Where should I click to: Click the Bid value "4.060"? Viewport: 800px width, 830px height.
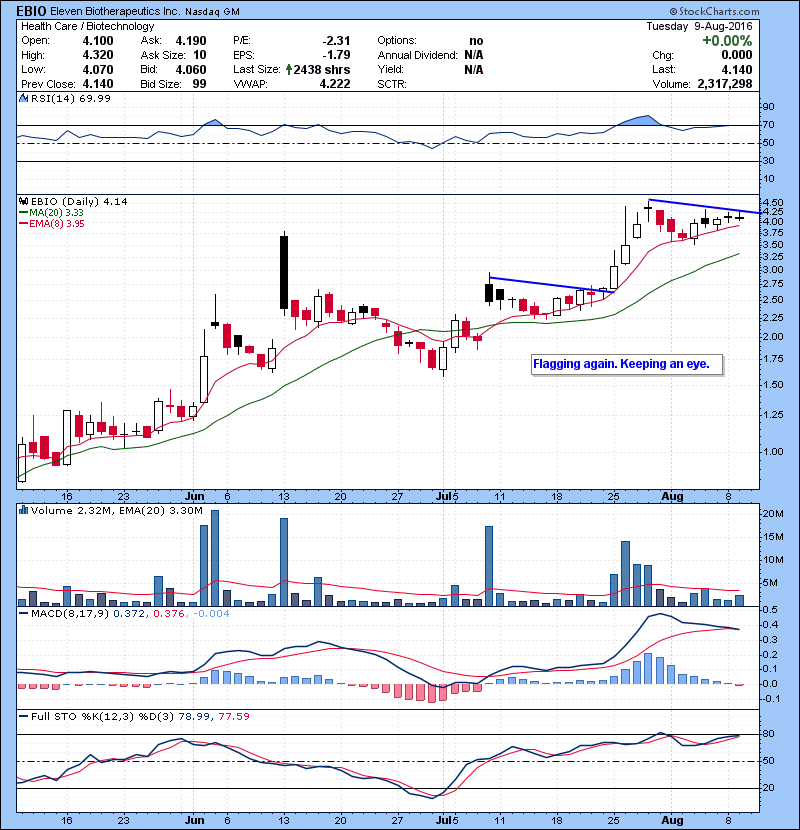(191, 69)
